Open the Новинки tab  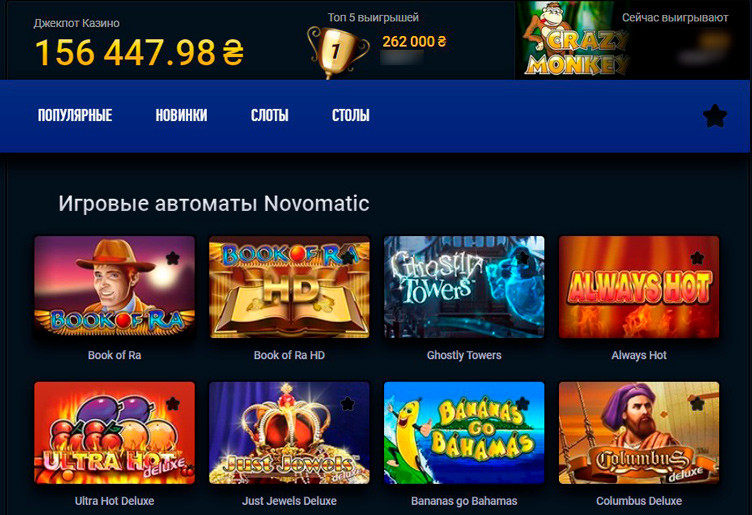click(181, 116)
